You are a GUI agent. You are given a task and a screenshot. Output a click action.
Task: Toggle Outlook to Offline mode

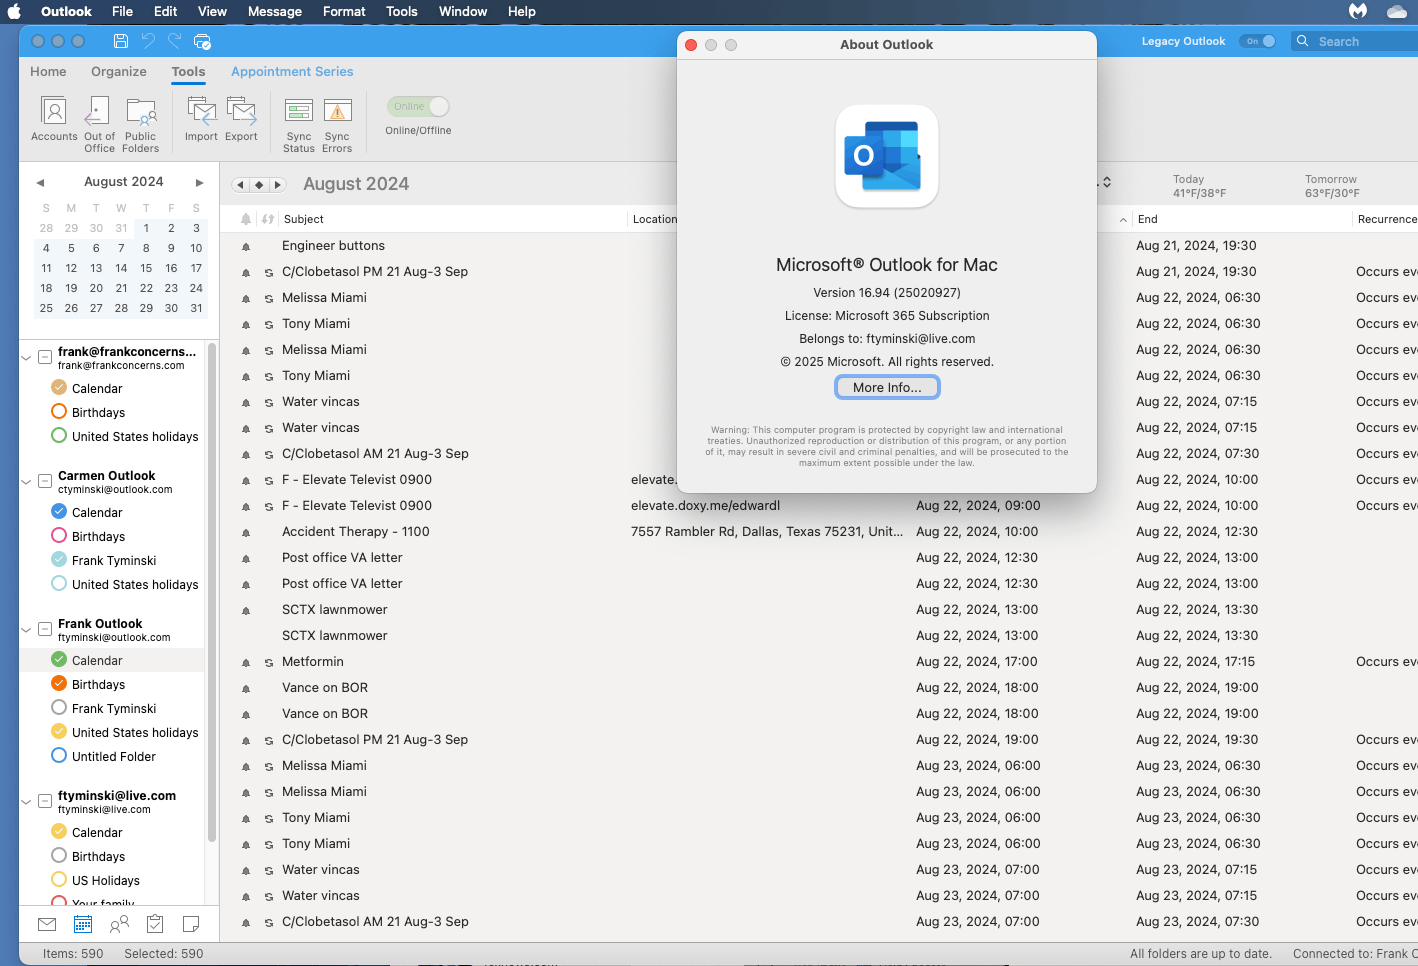pos(418,106)
